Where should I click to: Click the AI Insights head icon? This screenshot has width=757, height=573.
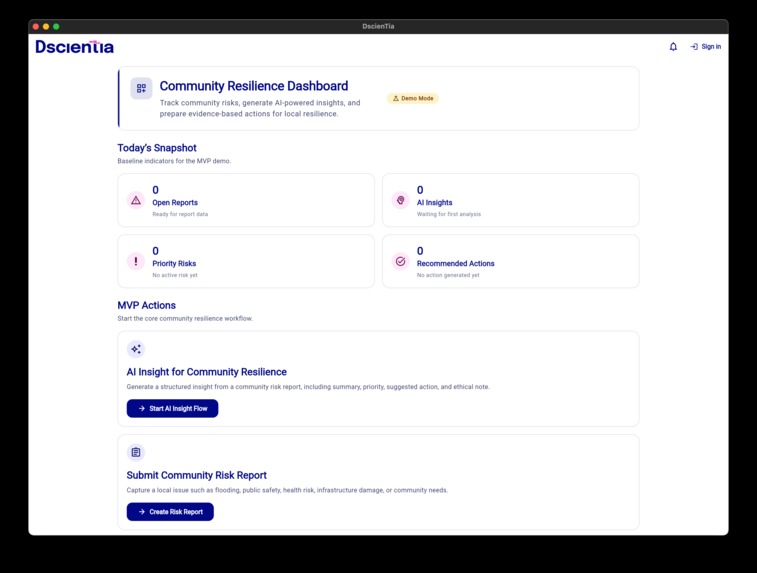pyautogui.click(x=400, y=200)
